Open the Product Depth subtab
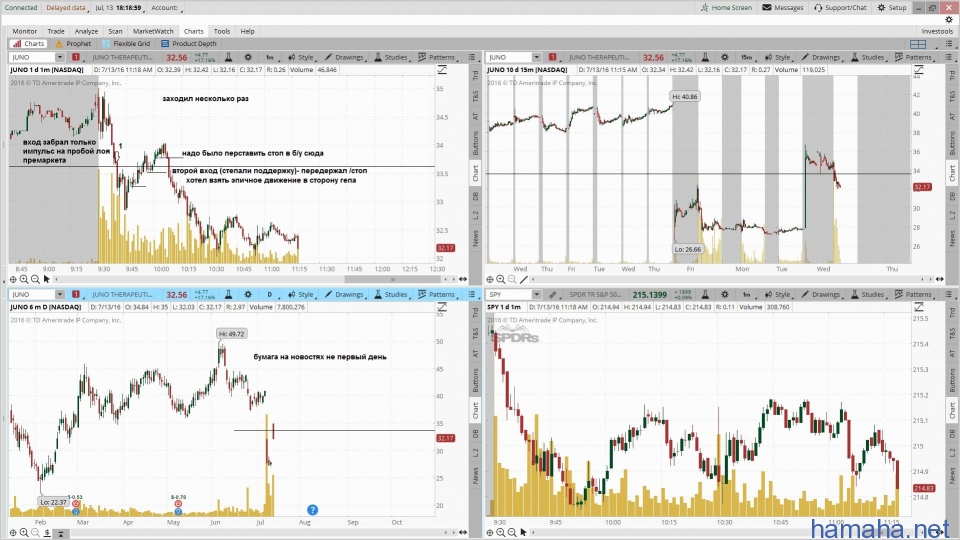Viewport: 960px width, 540px height. pos(189,43)
